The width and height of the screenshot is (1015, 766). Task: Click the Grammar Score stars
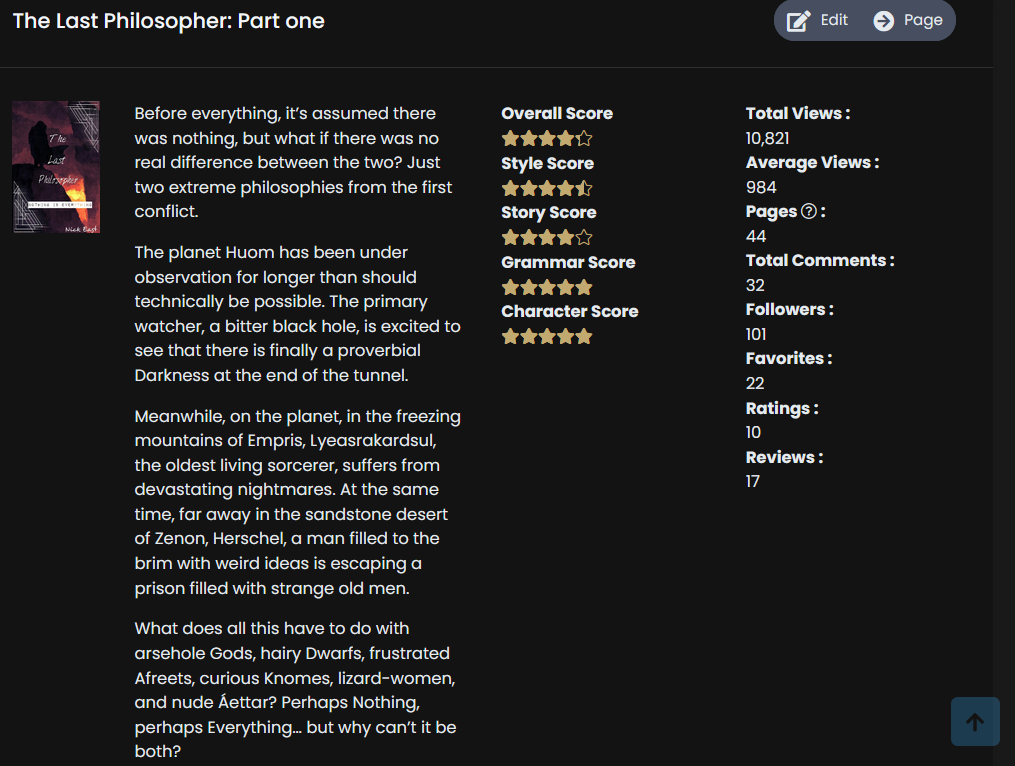tap(547, 287)
